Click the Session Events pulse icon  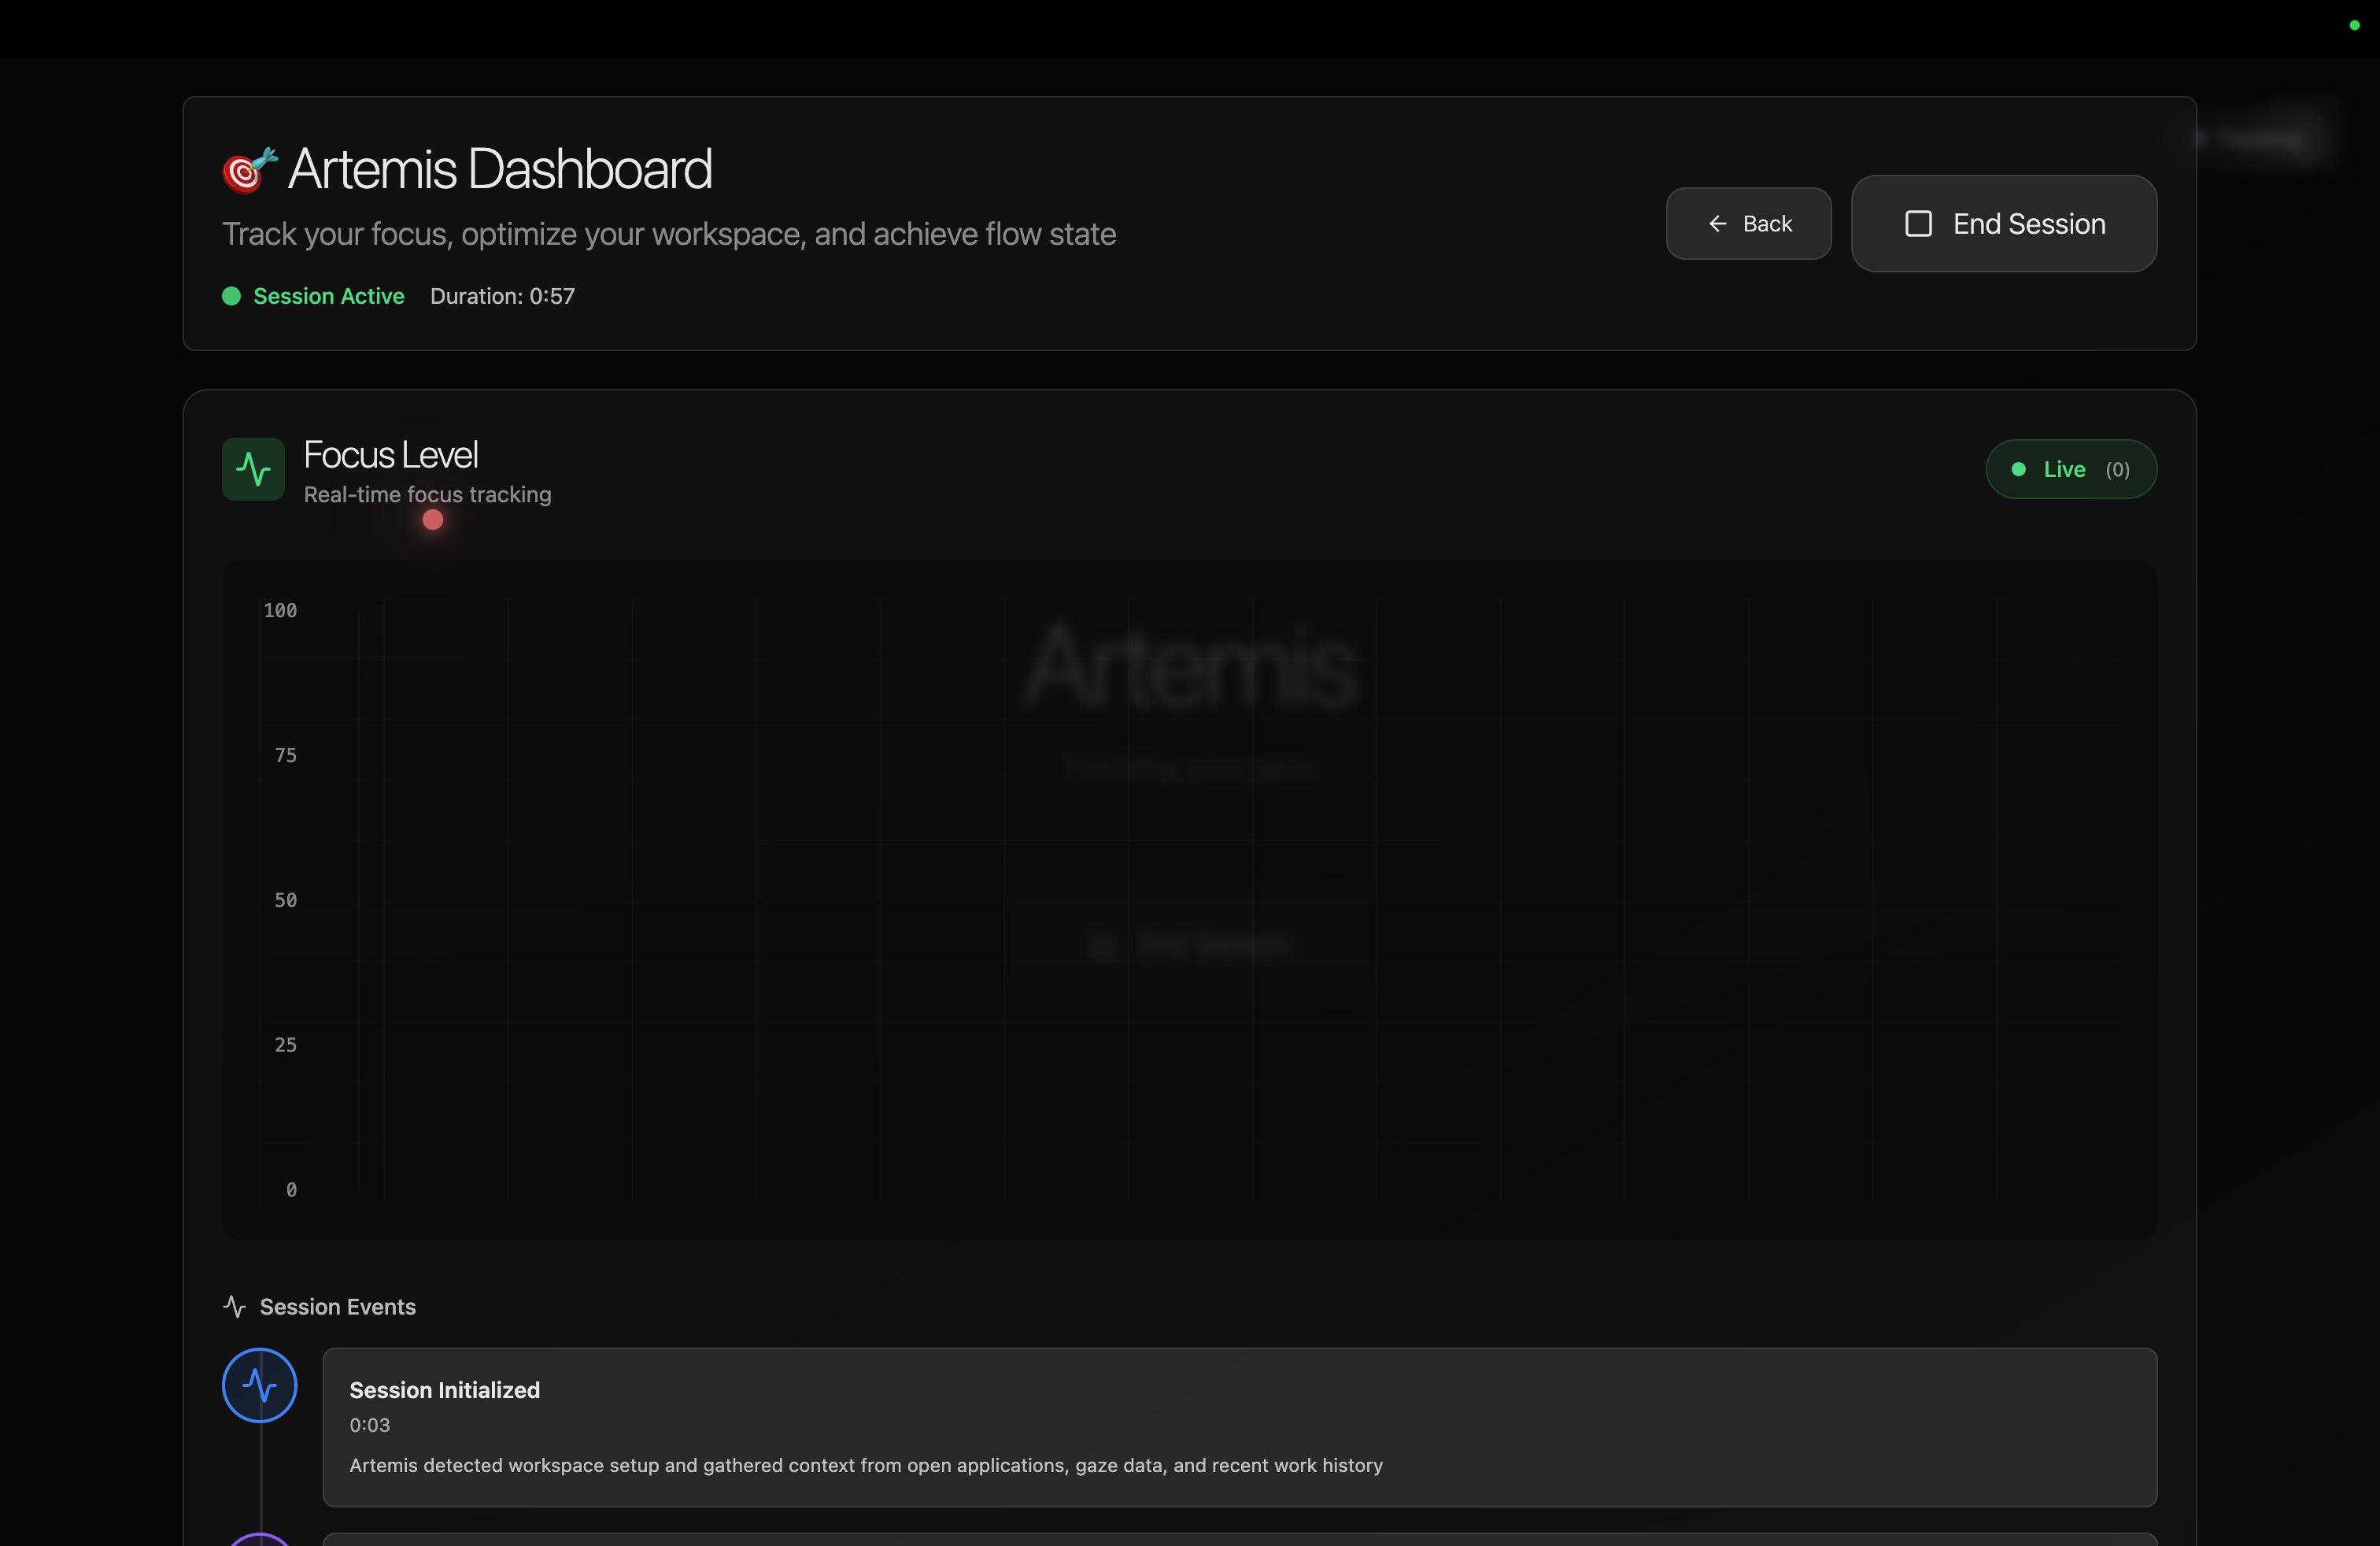pos(234,1307)
